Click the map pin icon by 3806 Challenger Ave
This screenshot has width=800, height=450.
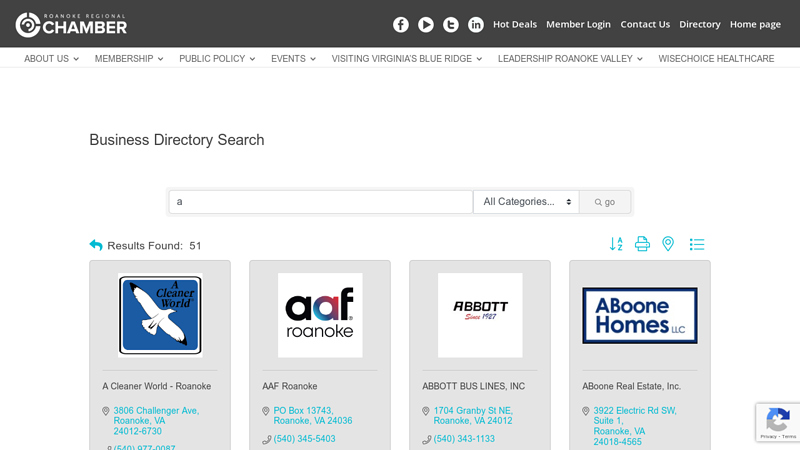(106, 411)
